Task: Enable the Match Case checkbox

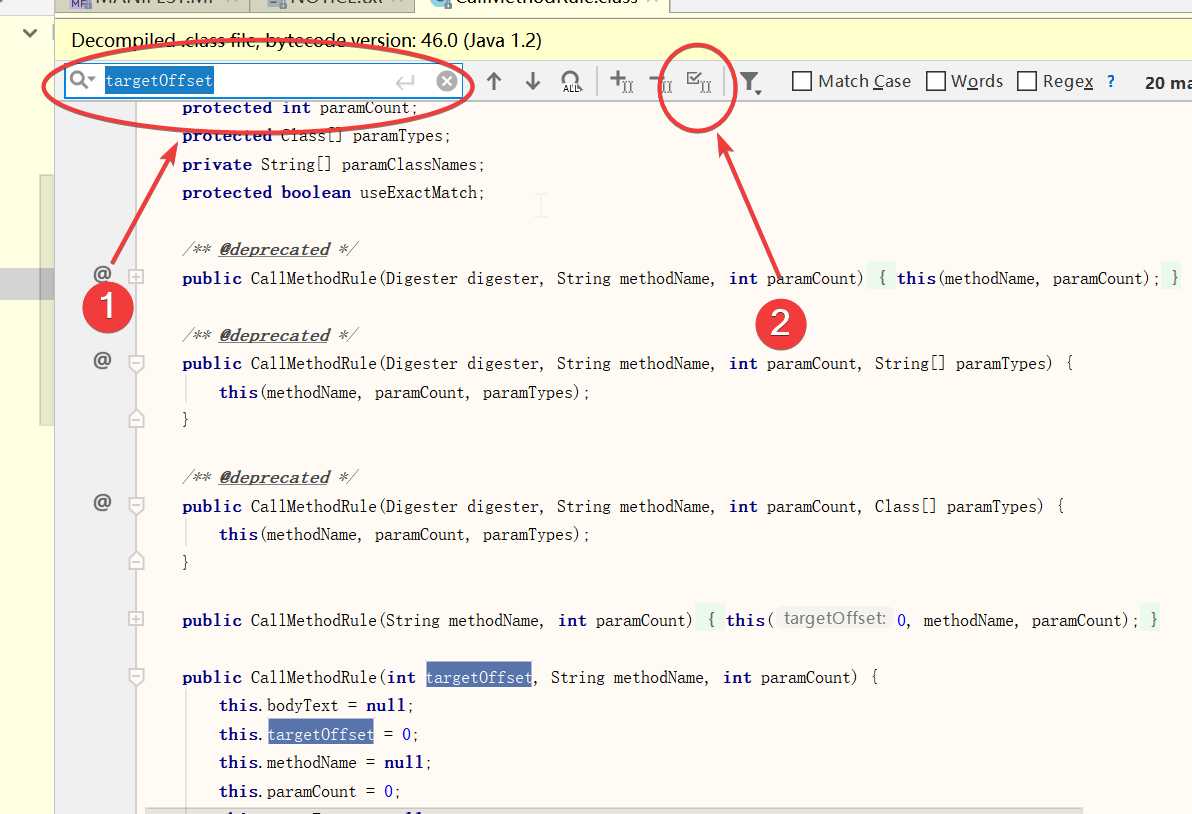Action: (x=801, y=81)
